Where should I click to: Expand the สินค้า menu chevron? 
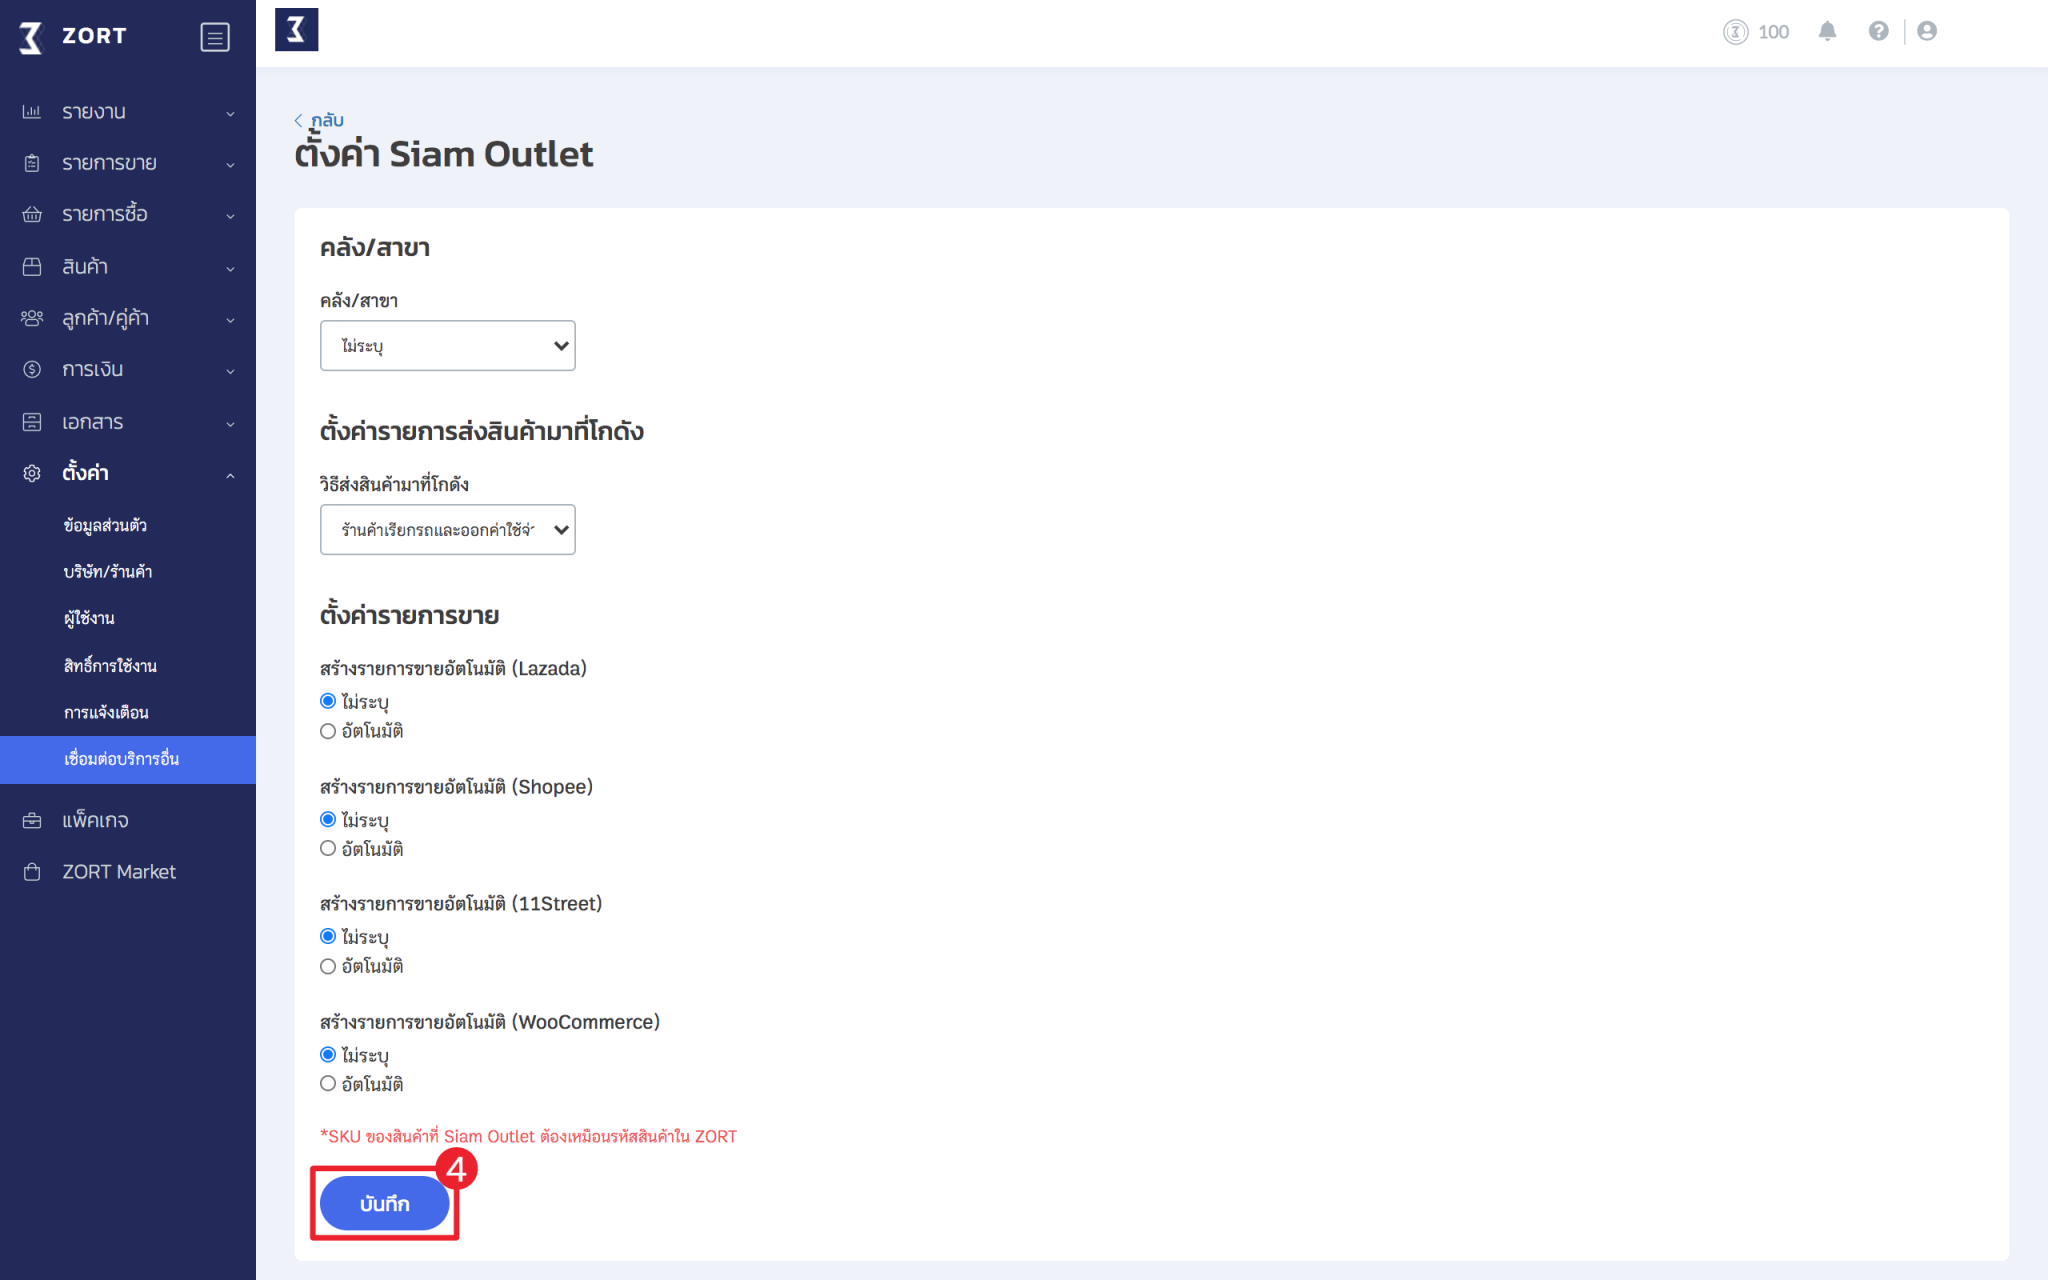pos(231,269)
